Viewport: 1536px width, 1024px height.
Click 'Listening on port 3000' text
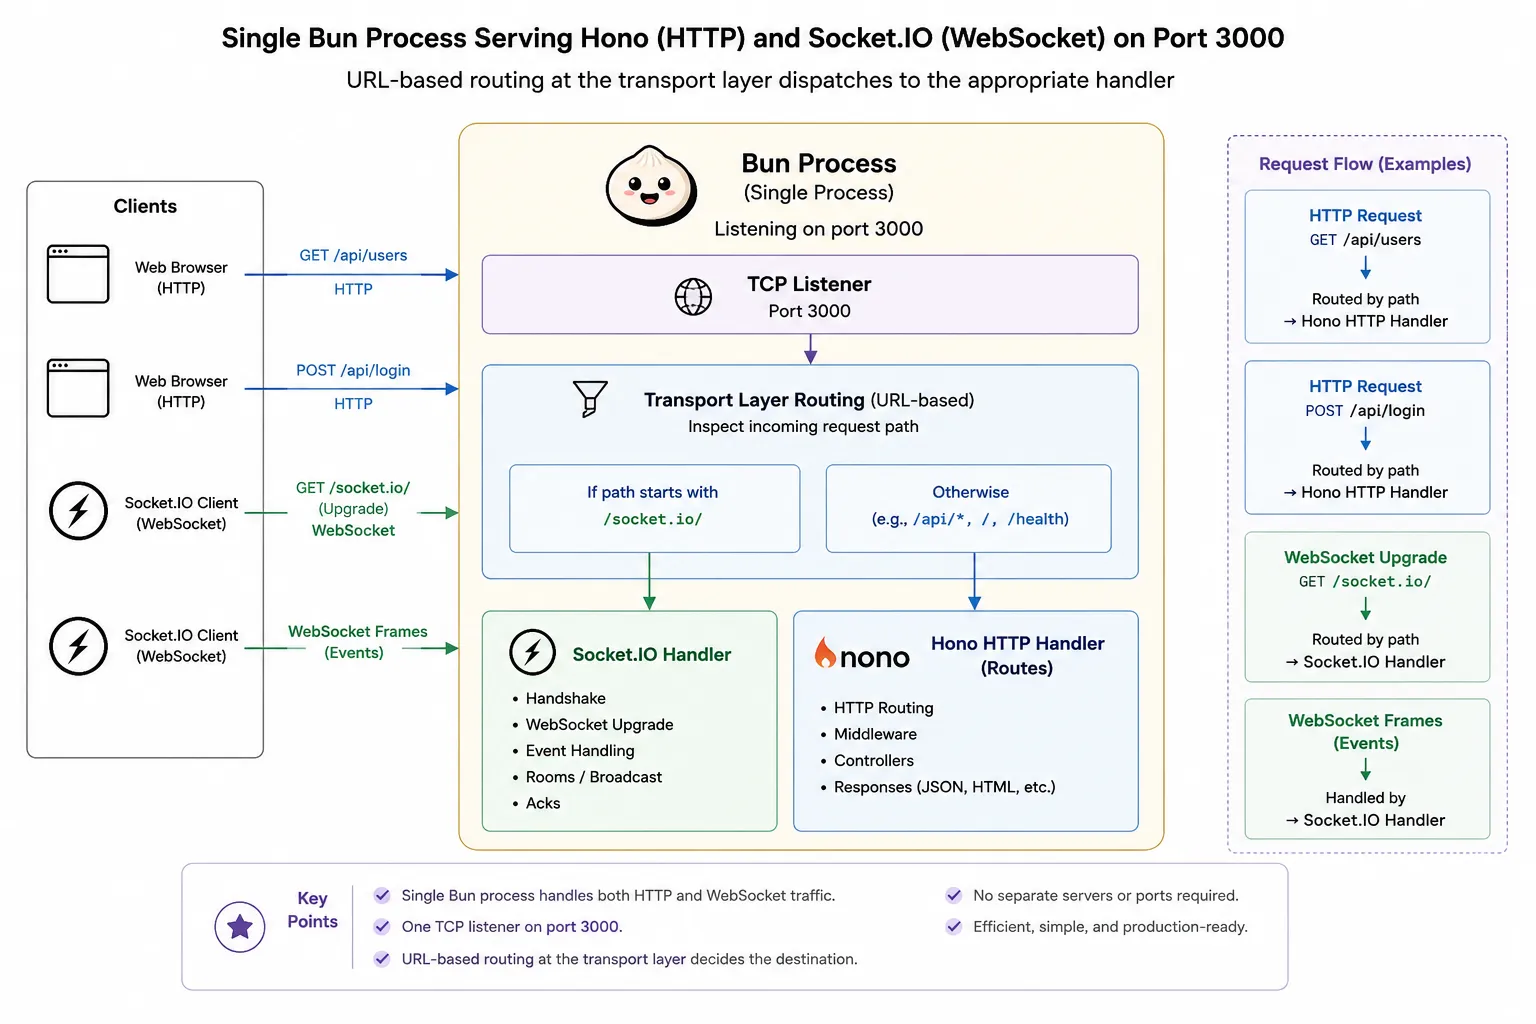(x=818, y=228)
